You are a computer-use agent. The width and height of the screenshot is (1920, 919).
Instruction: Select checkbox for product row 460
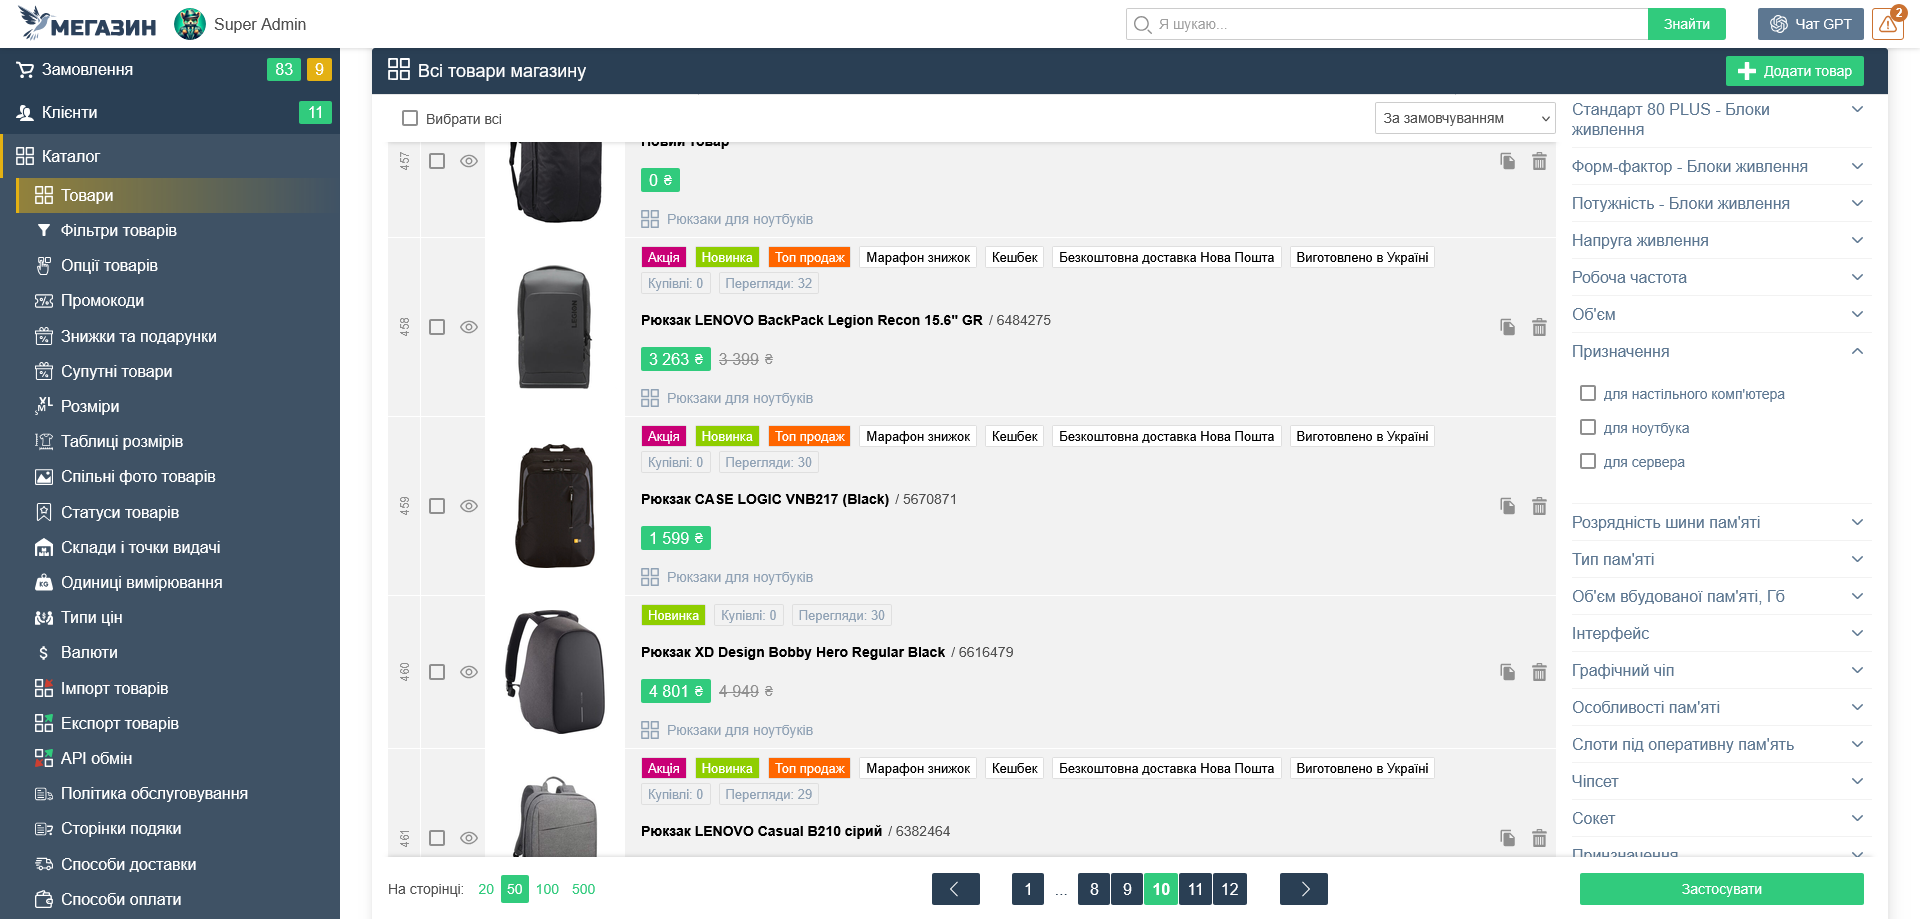point(437,672)
